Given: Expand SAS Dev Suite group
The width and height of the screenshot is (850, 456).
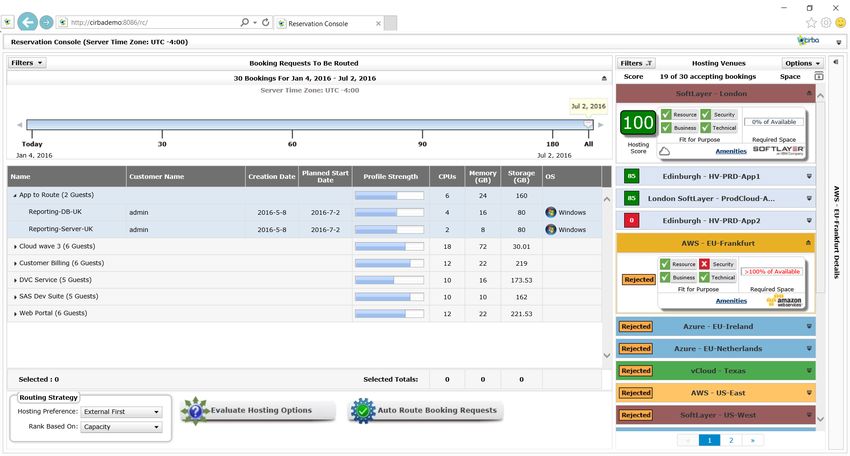Looking at the screenshot, I should click(x=15, y=297).
